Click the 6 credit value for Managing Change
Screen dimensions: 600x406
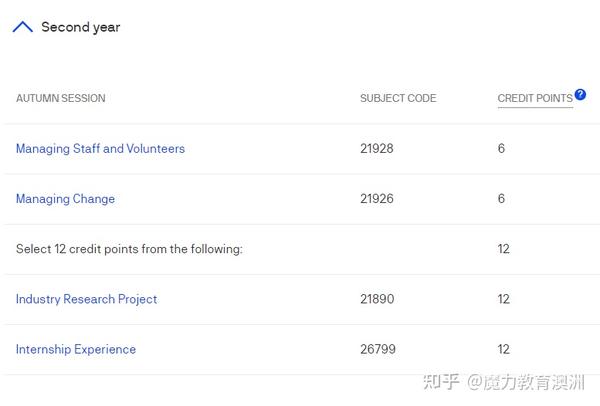point(501,199)
